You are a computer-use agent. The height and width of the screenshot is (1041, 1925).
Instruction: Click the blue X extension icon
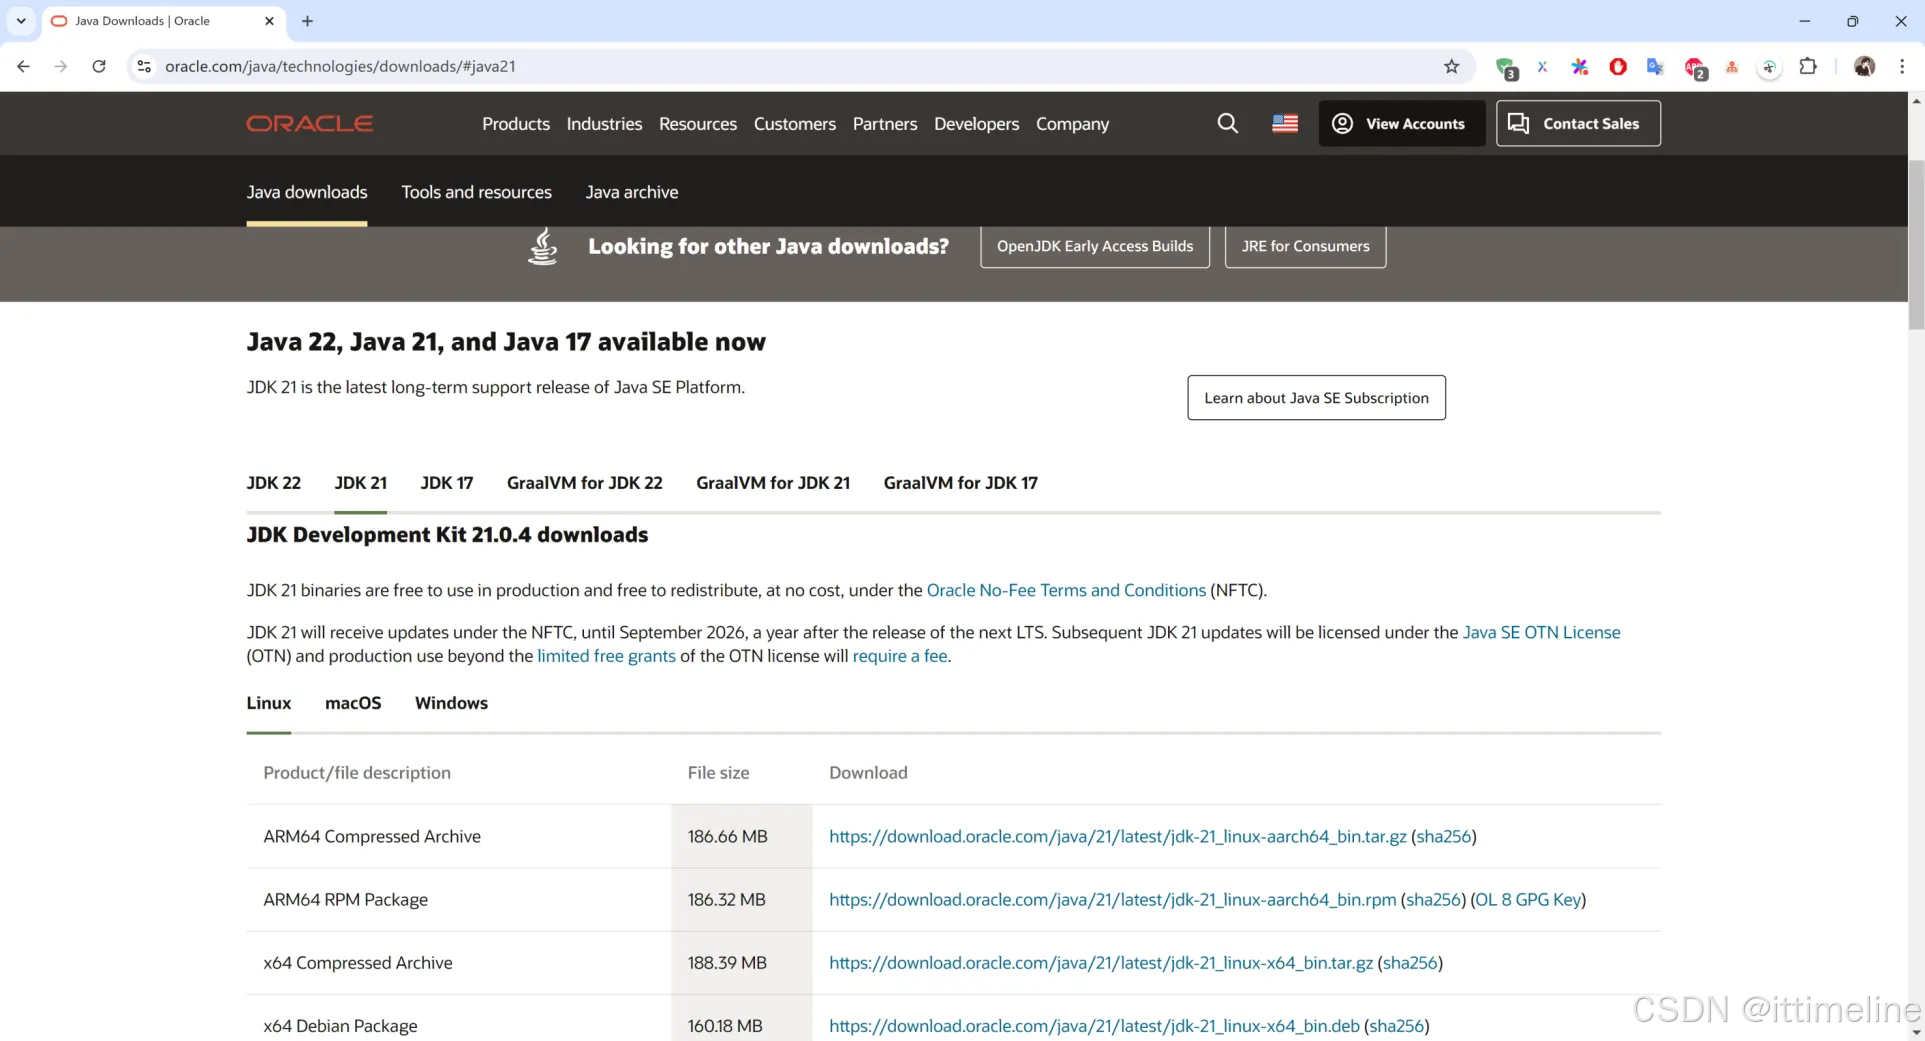click(x=1542, y=66)
